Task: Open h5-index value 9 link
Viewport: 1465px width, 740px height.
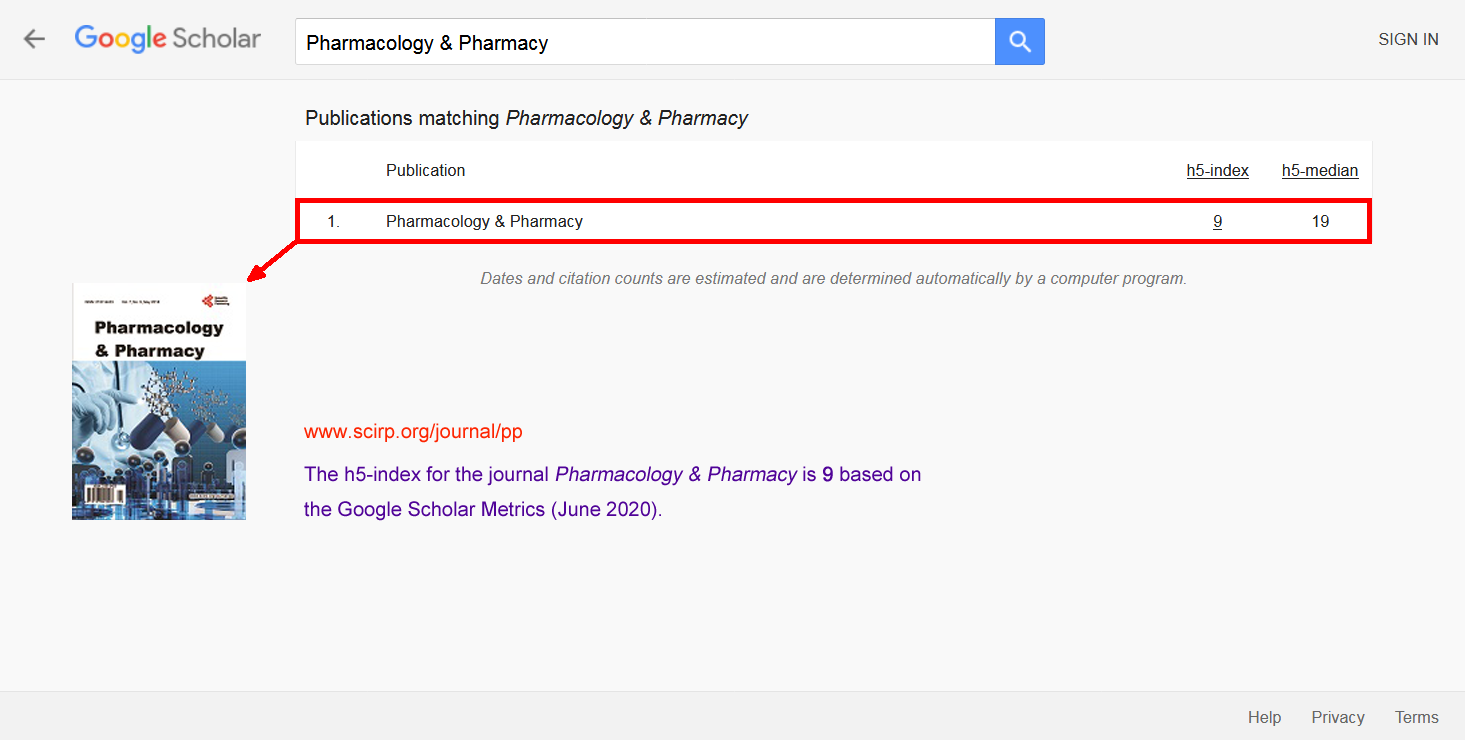Action: point(1217,221)
